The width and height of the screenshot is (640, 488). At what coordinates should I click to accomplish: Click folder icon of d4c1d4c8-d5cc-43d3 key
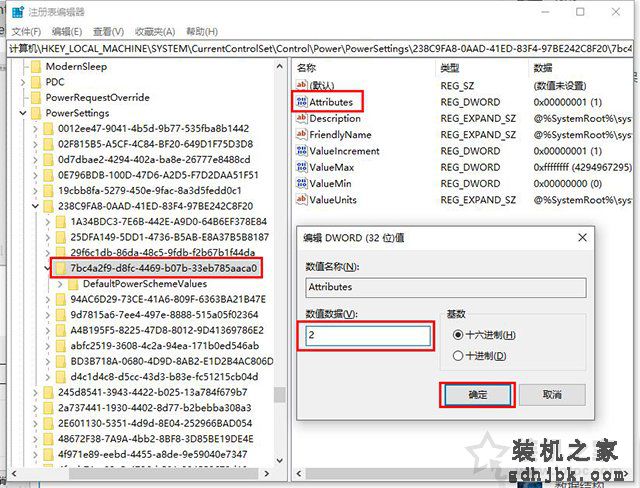coord(61,377)
